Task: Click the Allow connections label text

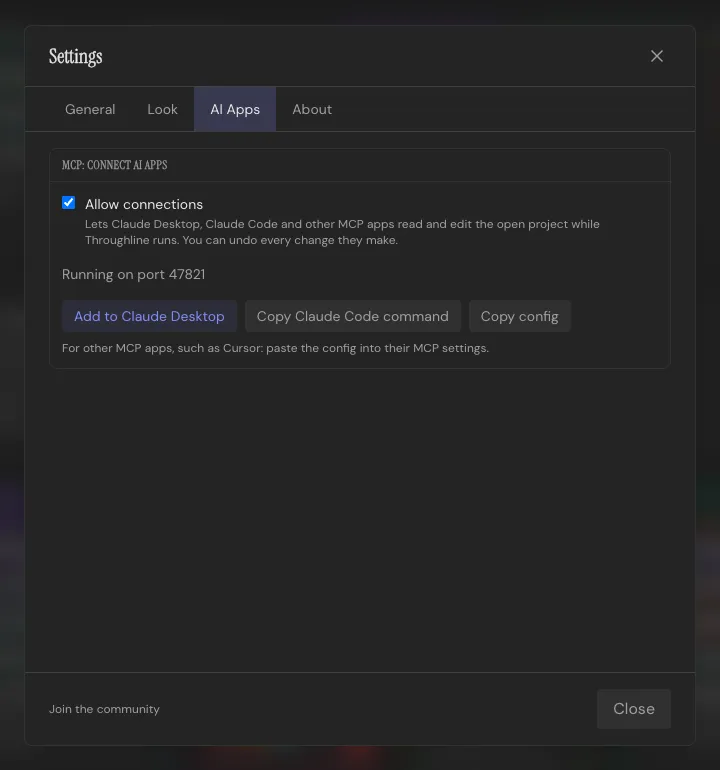Action: tap(144, 204)
